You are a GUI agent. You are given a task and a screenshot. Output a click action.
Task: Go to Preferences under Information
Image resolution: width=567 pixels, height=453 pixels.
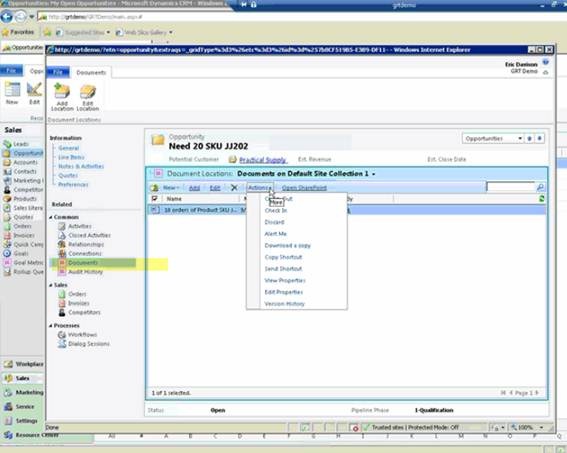[73, 184]
